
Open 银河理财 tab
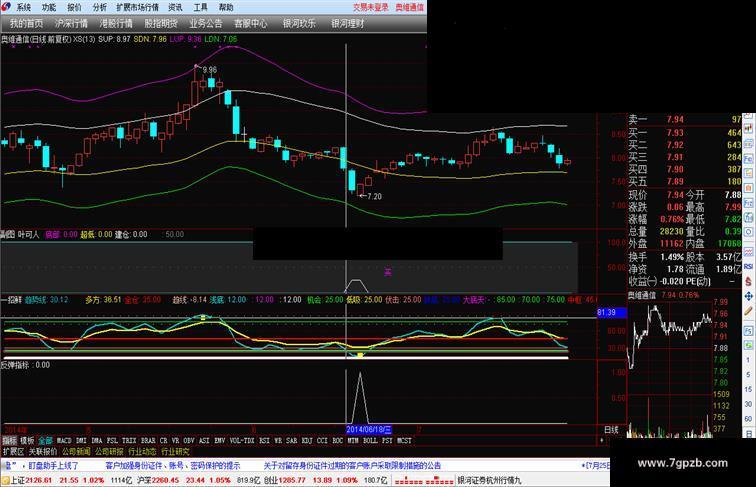coord(348,23)
